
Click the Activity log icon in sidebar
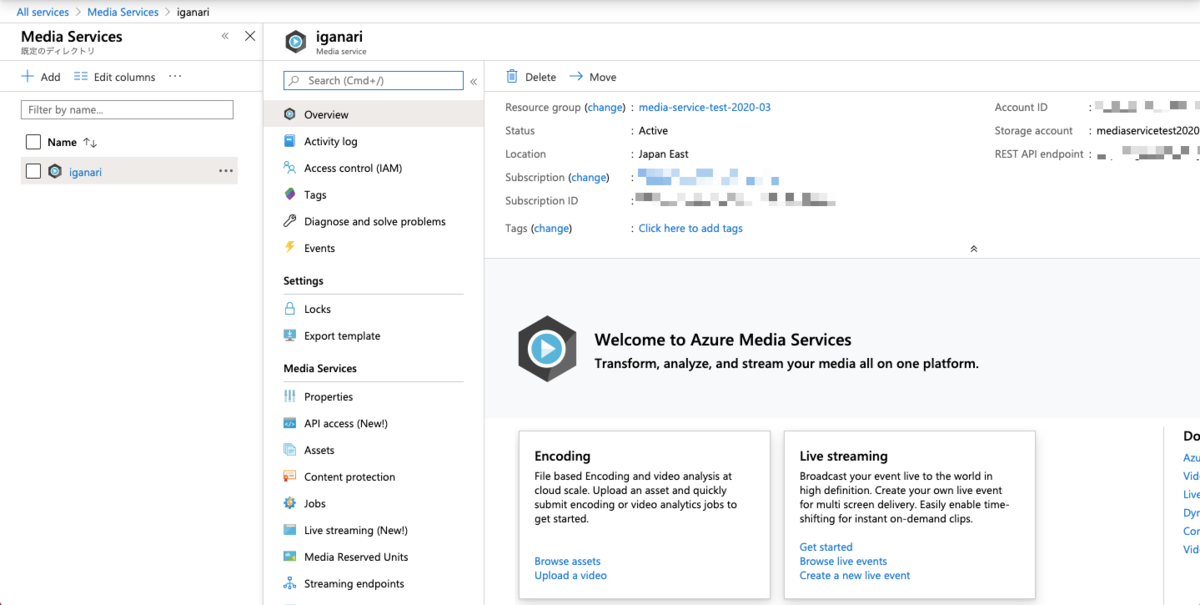290,142
